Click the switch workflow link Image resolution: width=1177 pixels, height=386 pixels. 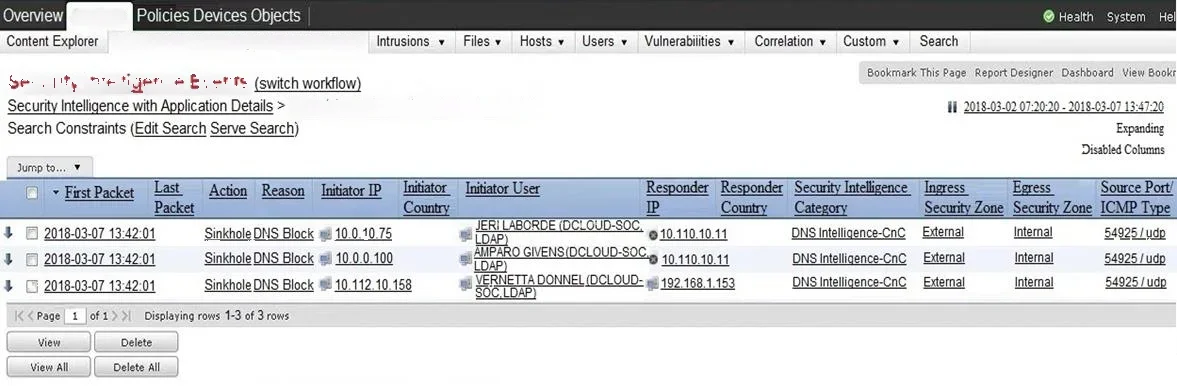(x=308, y=83)
